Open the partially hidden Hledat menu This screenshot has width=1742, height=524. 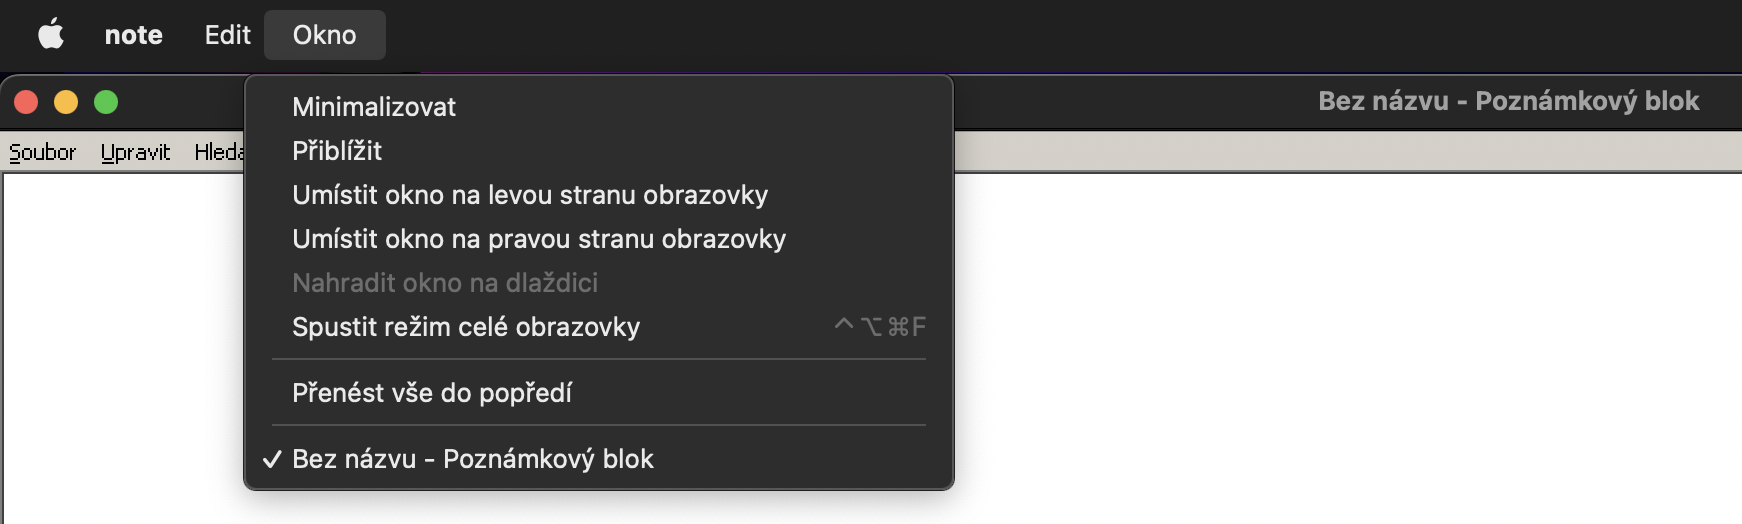click(219, 152)
